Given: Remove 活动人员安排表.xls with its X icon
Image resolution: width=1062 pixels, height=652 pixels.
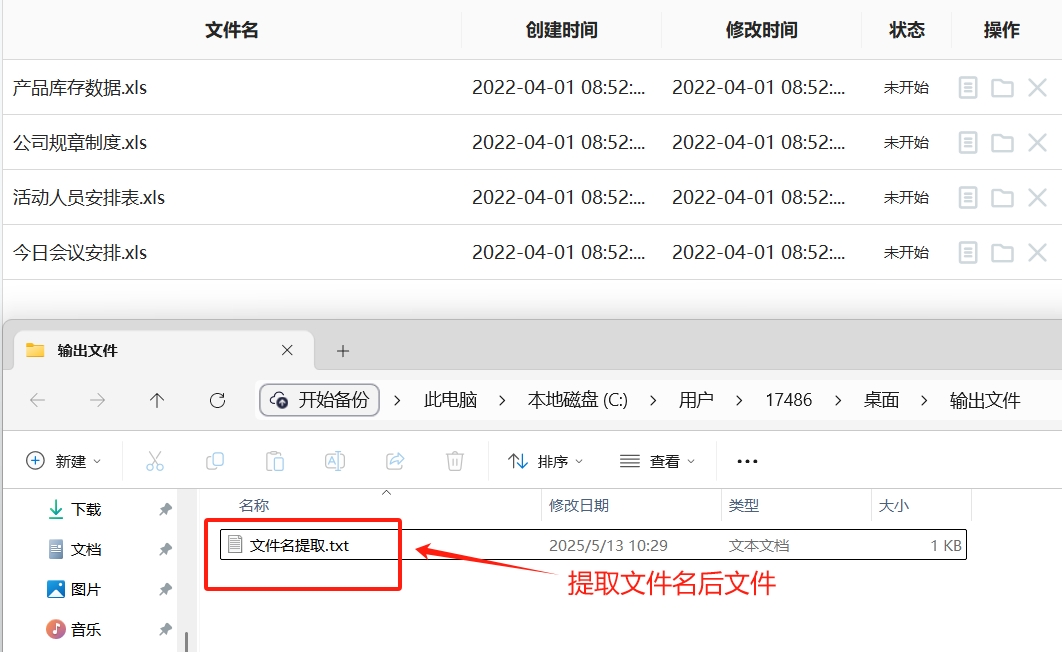Looking at the screenshot, I should pyautogui.click(x=1038, y=198).
